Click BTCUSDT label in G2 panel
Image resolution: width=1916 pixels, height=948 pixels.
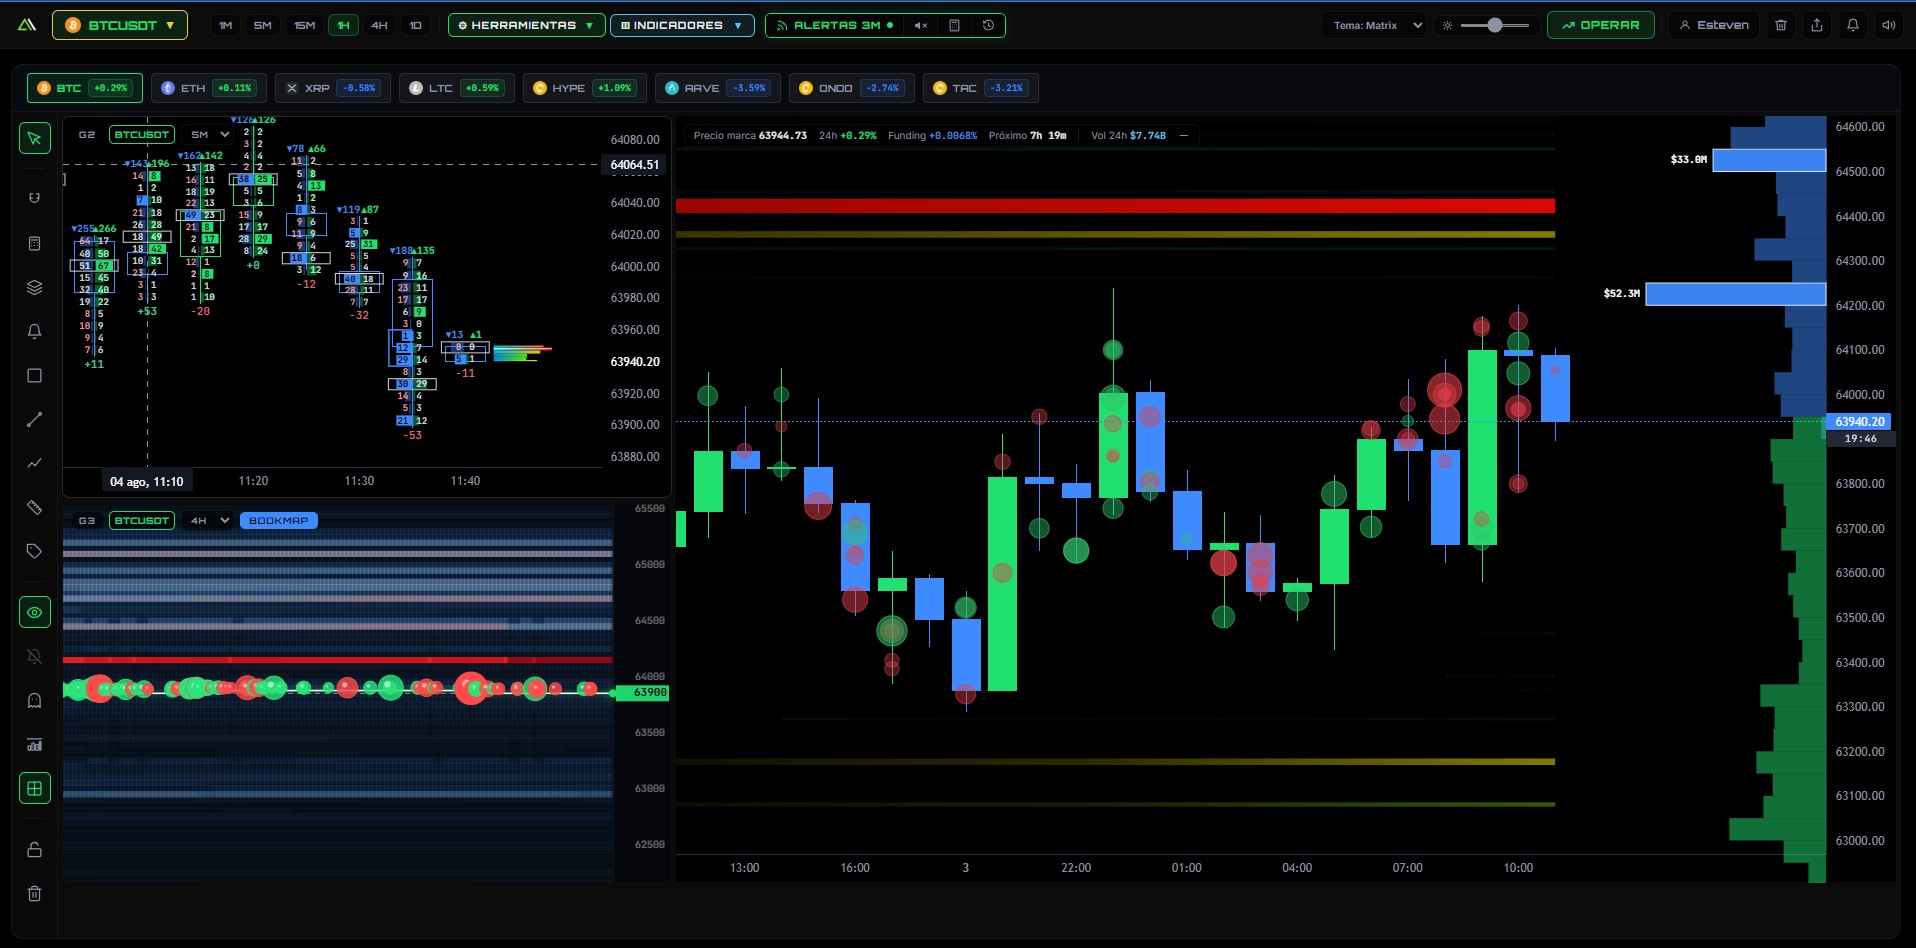(142, 134)
